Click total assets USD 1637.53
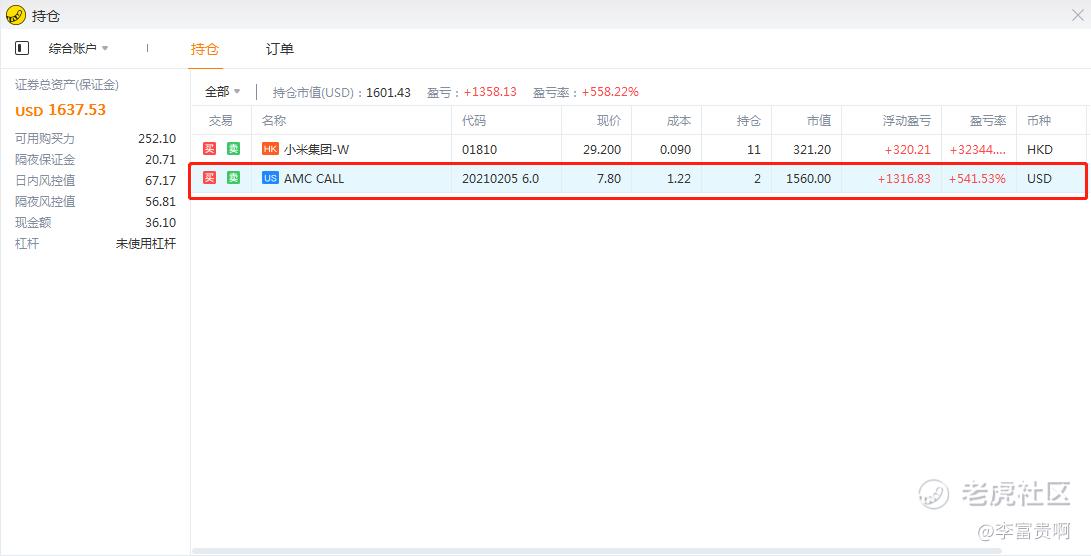The width and height of the screenshot is (1091, 556). pos(61,110)
